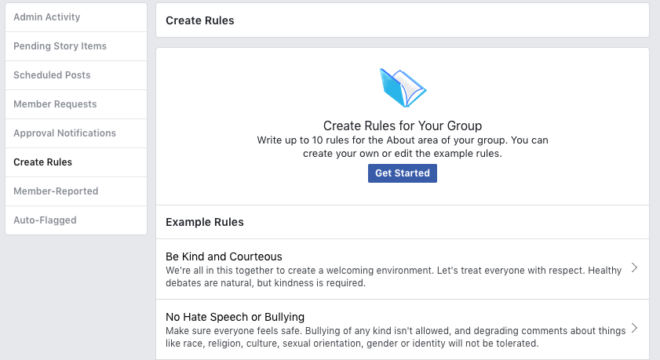This screenshot has height=360, width=660.
Task: Select Create Rules sidebar item
Action: pyautogui.click(x=76, y=163)
